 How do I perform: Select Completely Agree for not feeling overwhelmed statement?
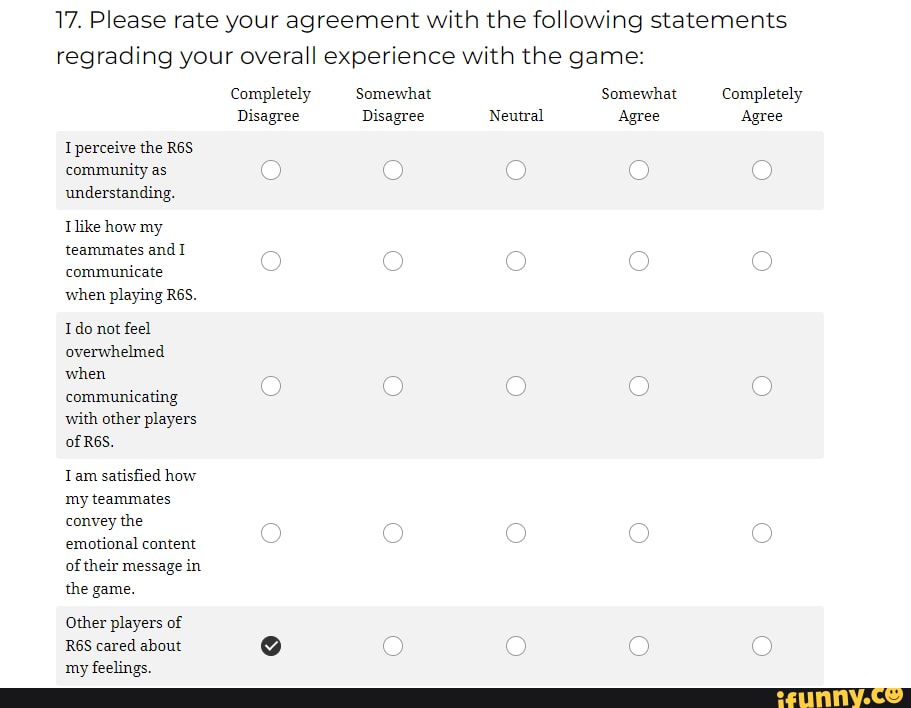(762, 386)
